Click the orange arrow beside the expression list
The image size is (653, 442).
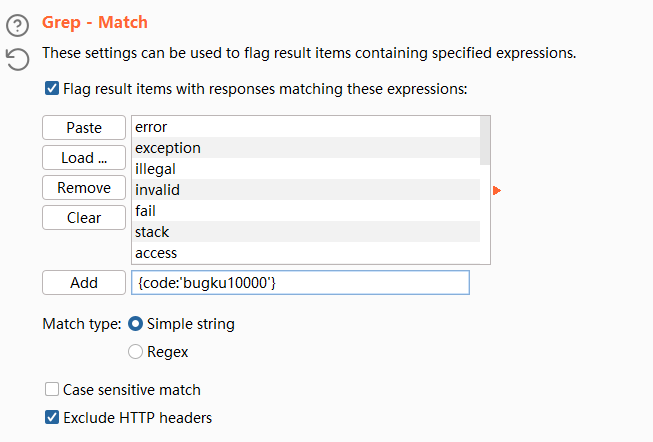tap(496, 190)
